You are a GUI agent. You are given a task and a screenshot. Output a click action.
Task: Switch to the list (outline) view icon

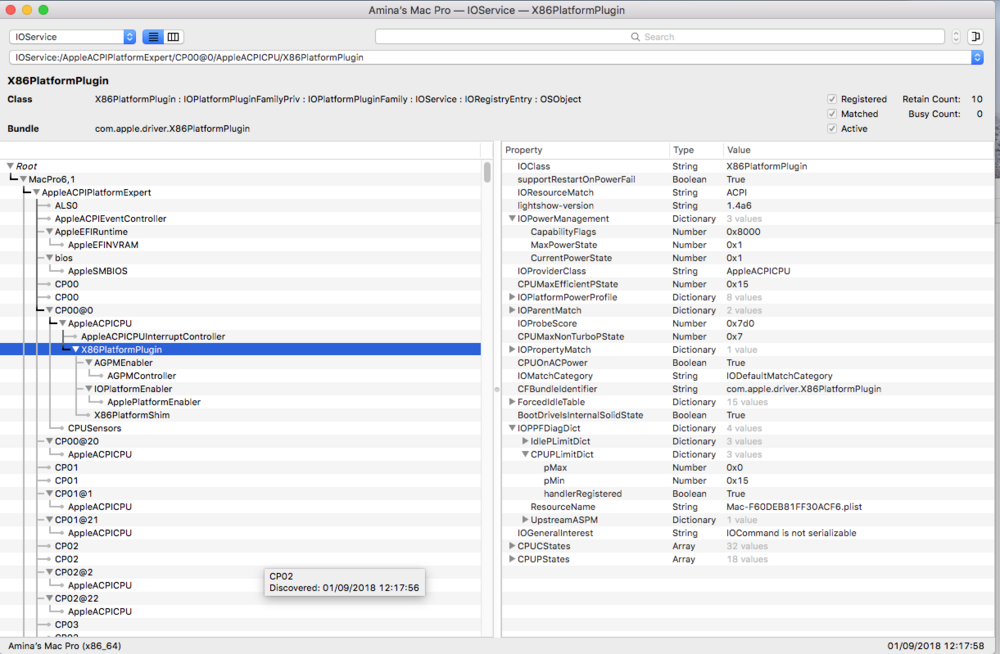[x=153, y=37]
